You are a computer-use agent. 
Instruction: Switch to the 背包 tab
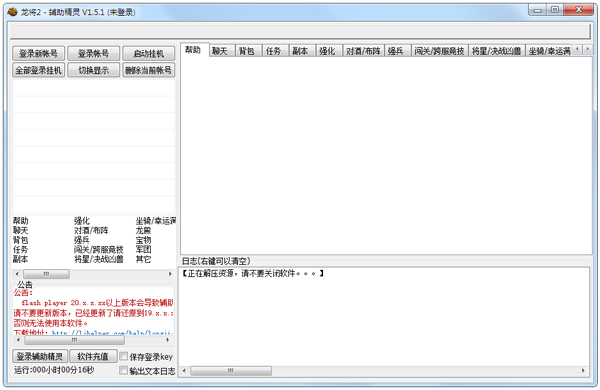point(248,51)
